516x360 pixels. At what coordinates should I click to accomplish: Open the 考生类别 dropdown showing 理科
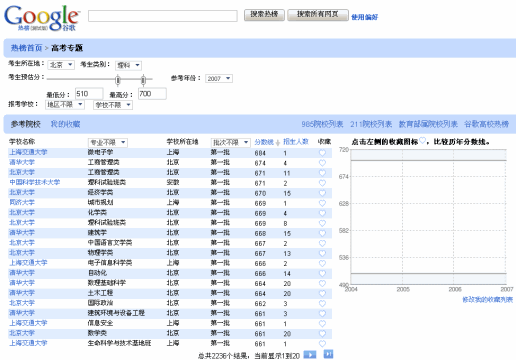pos(128,65)
